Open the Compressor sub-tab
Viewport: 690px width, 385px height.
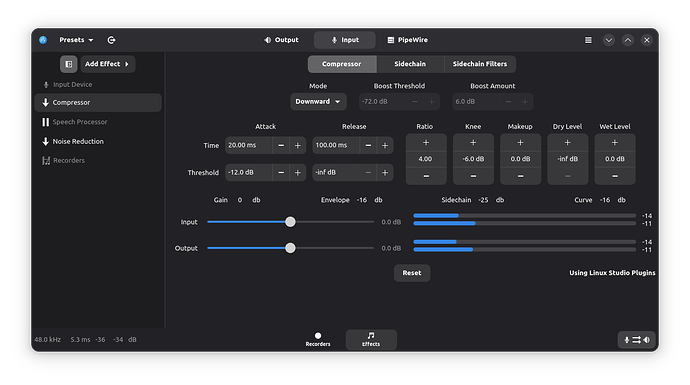(342, 64)
